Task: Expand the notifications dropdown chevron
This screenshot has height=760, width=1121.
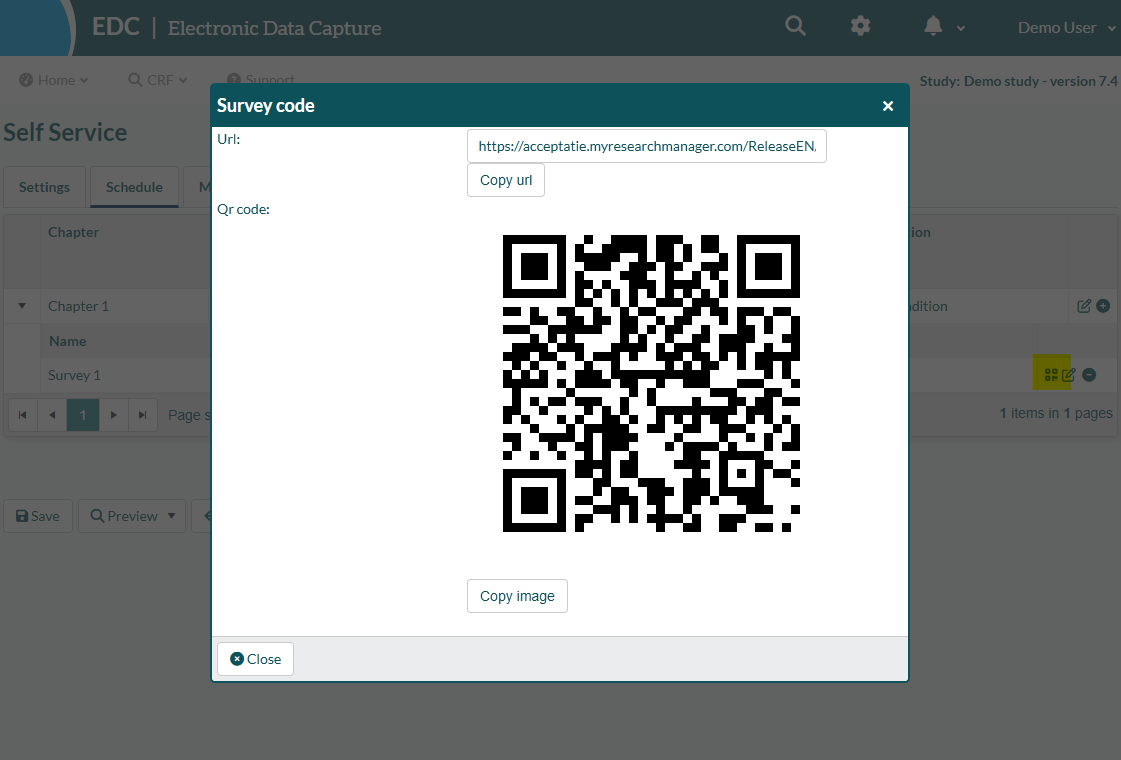Action: [x=961, y=29]
